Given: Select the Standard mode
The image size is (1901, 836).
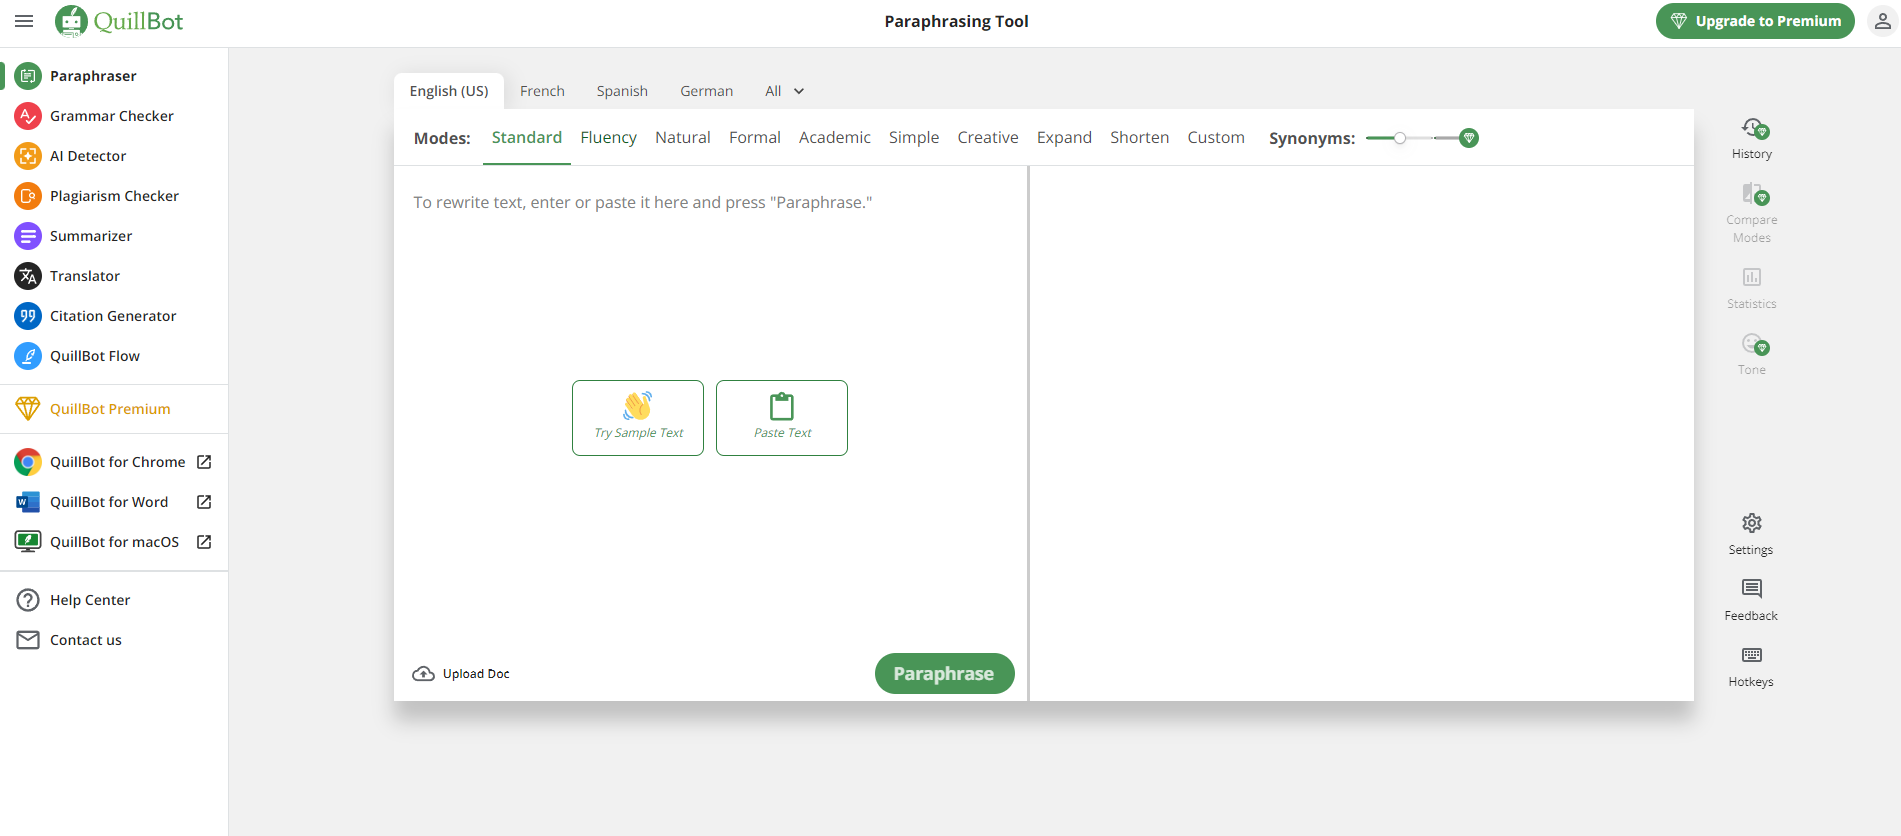Looking at the screenshot, I should pos(527,137).
